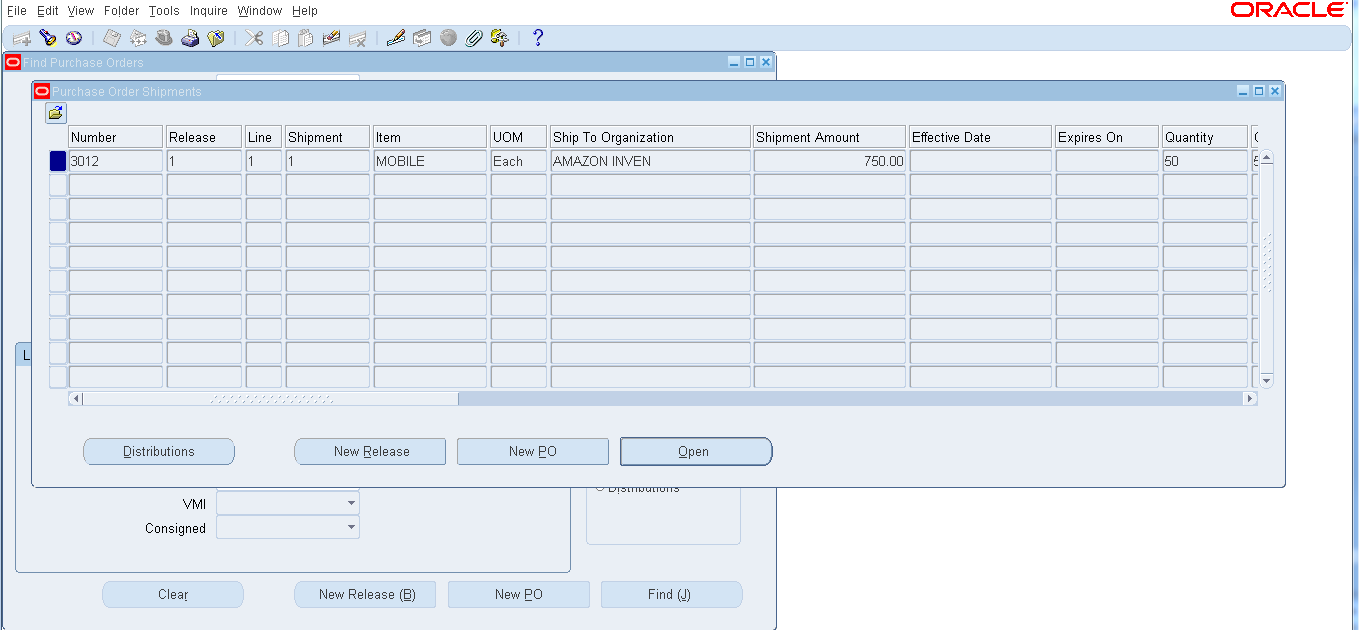The width and height of the screenshot is (1359, 630).
Task: Click the Ship To Organization column header
Action: point(650,137)
